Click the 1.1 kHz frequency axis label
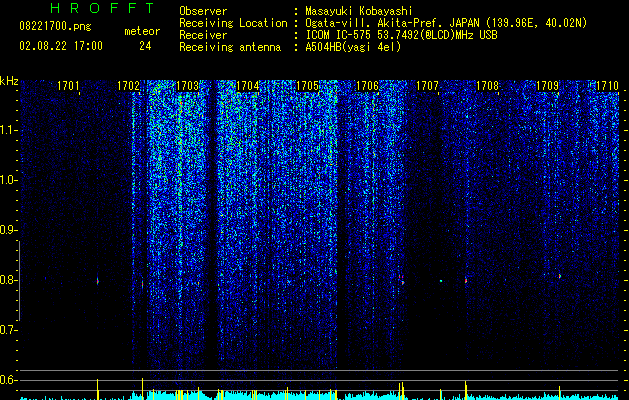 click(8, 130)
